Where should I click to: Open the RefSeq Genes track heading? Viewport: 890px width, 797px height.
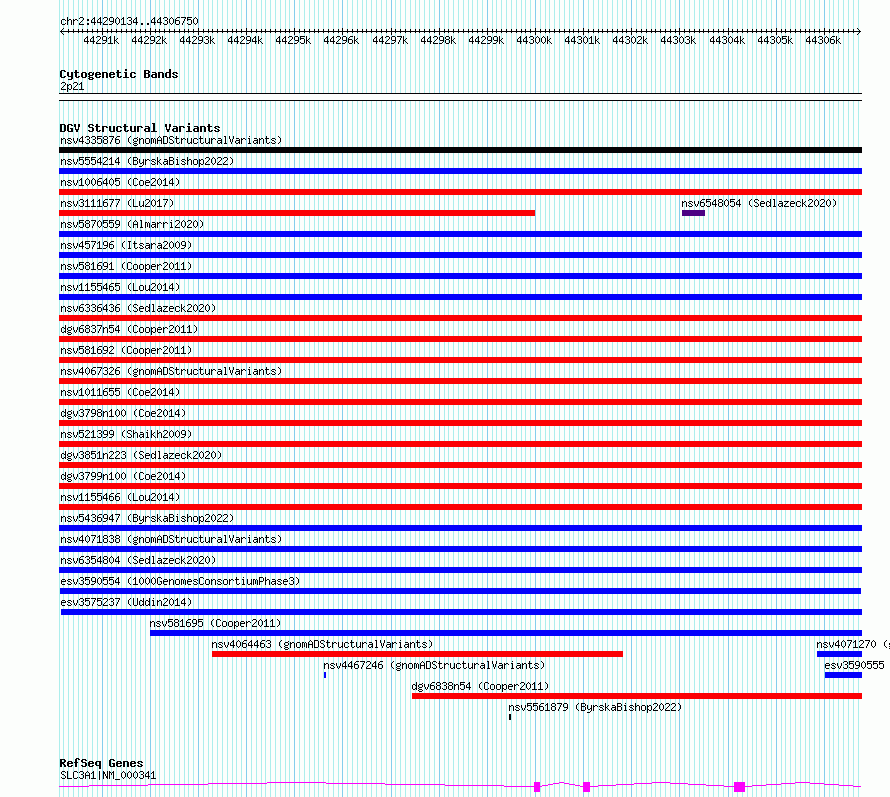[101, 763]
